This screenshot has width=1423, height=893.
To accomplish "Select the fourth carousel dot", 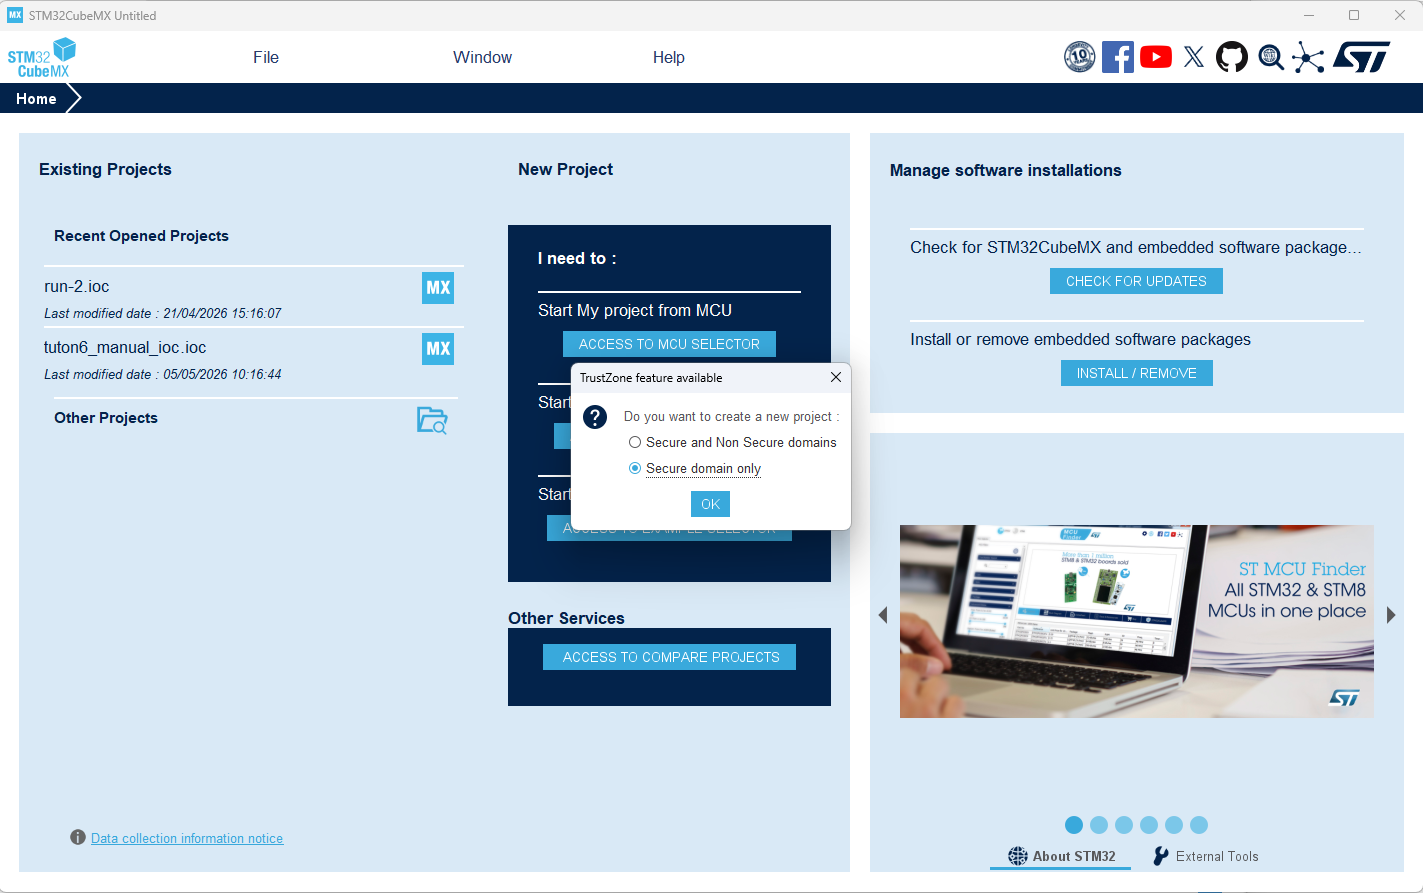I will click(x=1149, y=825).
